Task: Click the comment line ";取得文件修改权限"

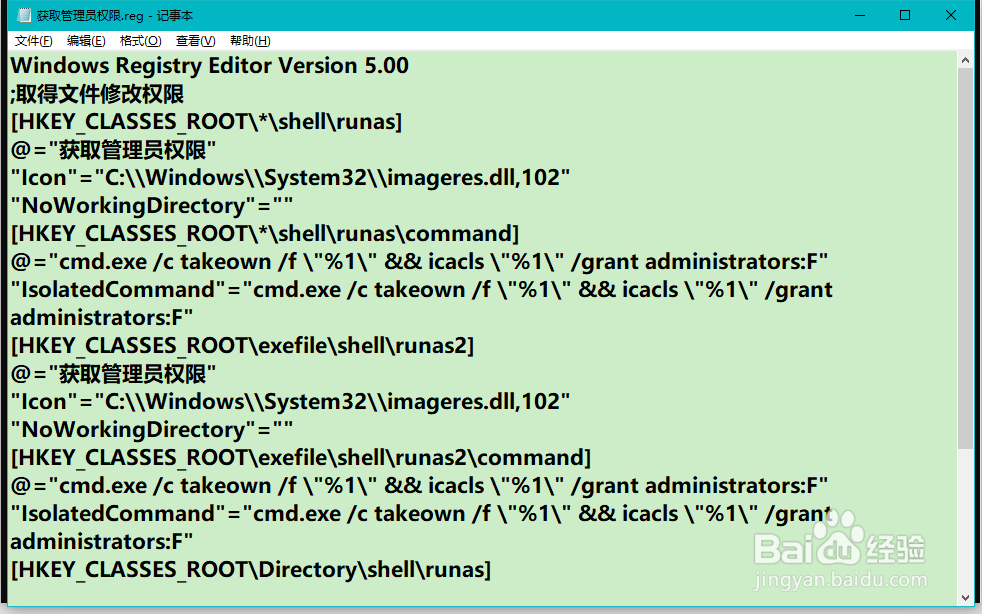Action: click(97, 94)
